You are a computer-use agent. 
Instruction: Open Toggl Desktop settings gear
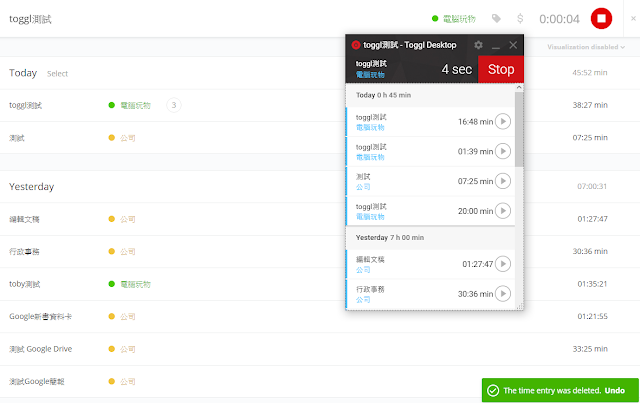tap(478, 45)
